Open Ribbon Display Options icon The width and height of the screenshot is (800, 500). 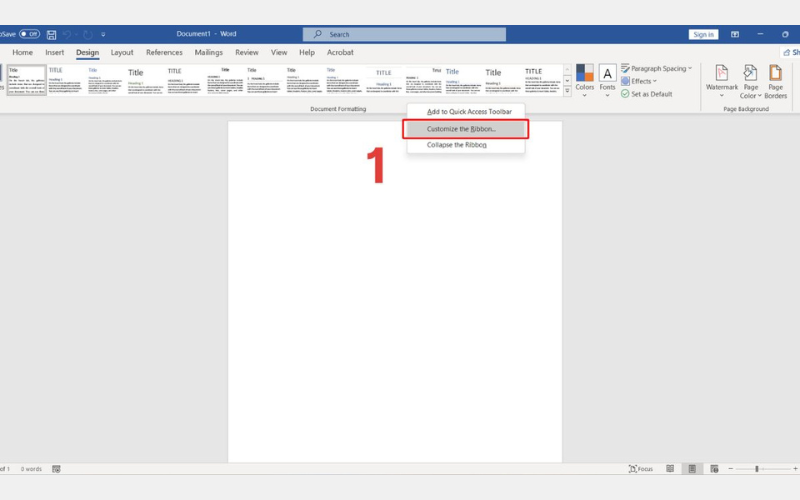tap(735, 34)
